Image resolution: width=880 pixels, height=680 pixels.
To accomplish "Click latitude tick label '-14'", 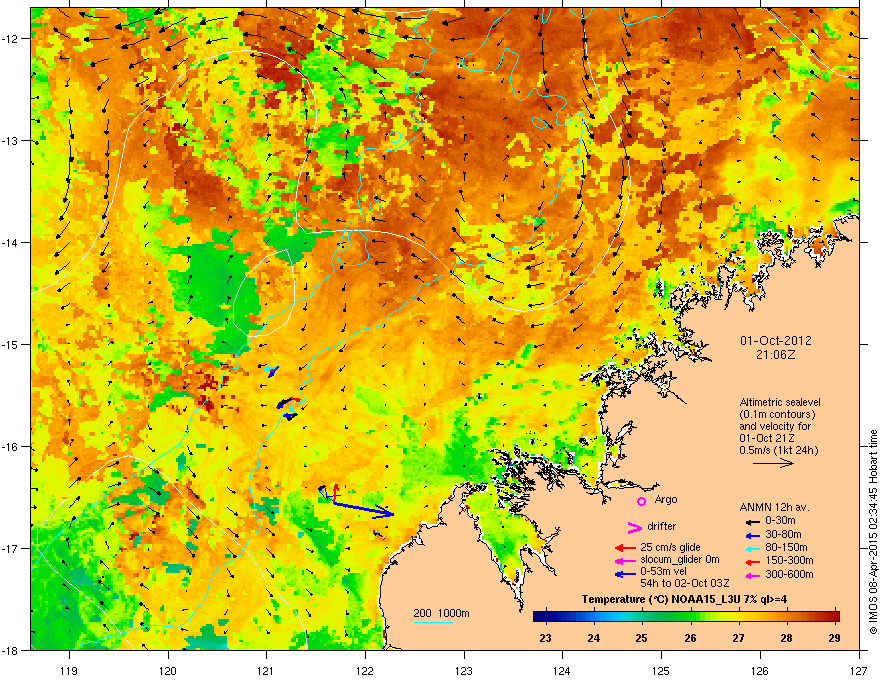I will (10, 242).
